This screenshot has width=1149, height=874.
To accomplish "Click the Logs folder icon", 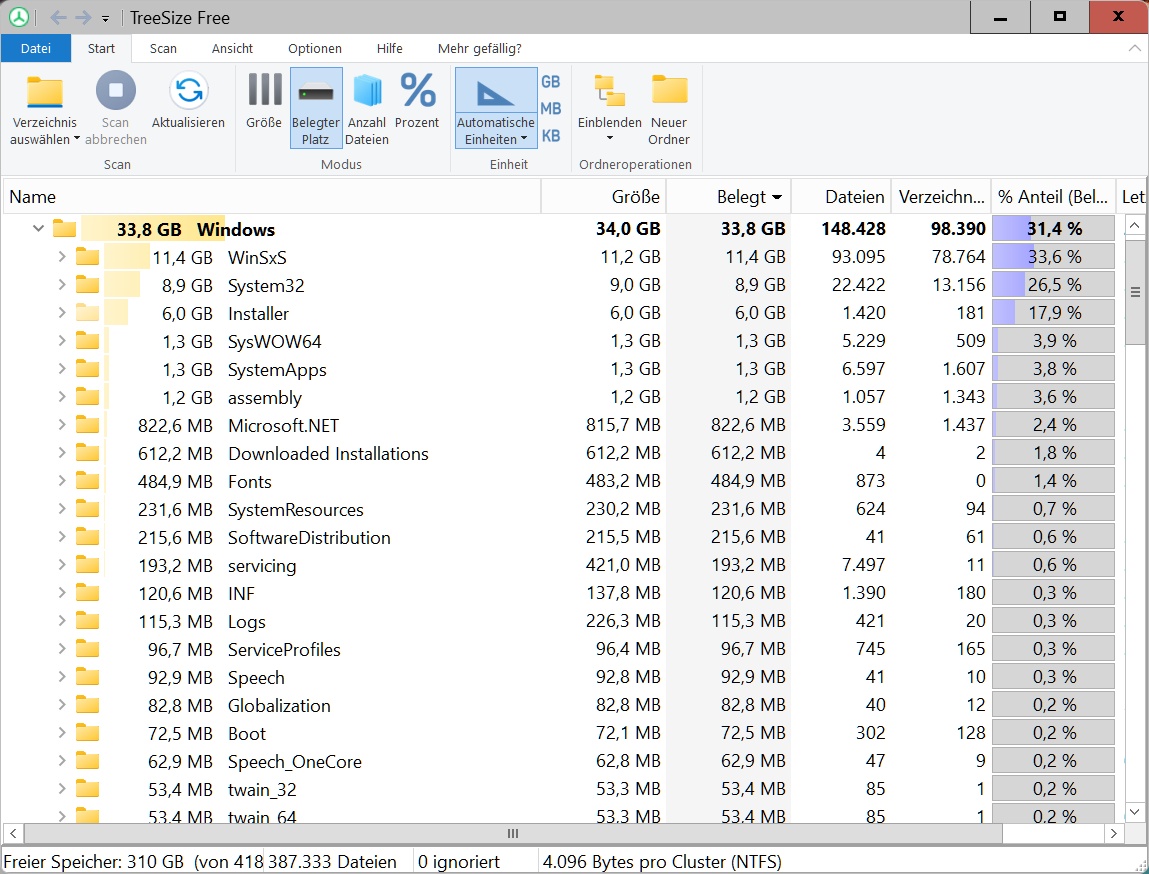I will 88,621.
